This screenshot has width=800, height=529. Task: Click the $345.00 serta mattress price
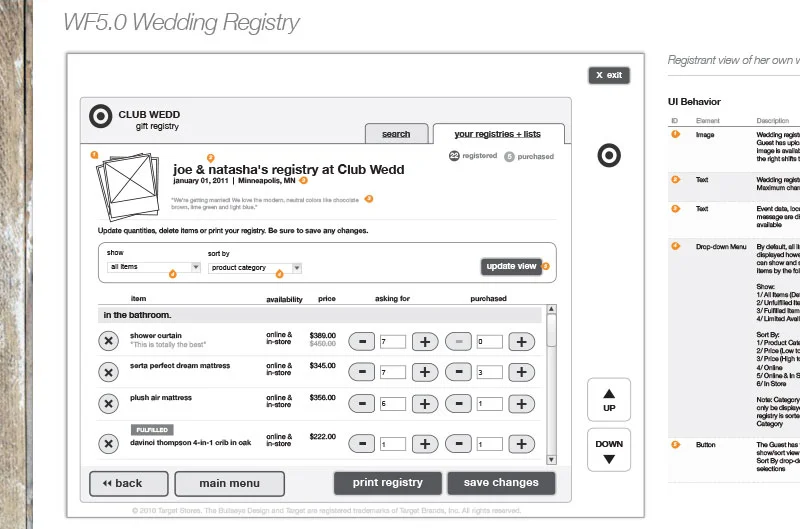(322, 365)
